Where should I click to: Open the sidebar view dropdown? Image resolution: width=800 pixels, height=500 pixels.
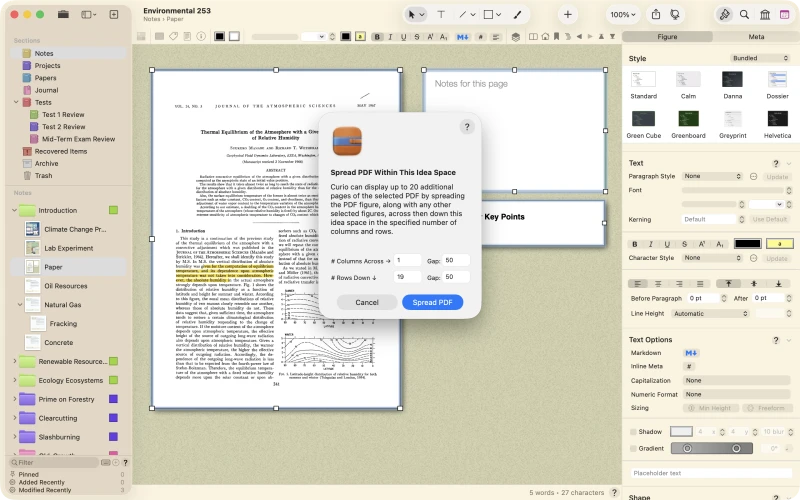click(89, 15)
